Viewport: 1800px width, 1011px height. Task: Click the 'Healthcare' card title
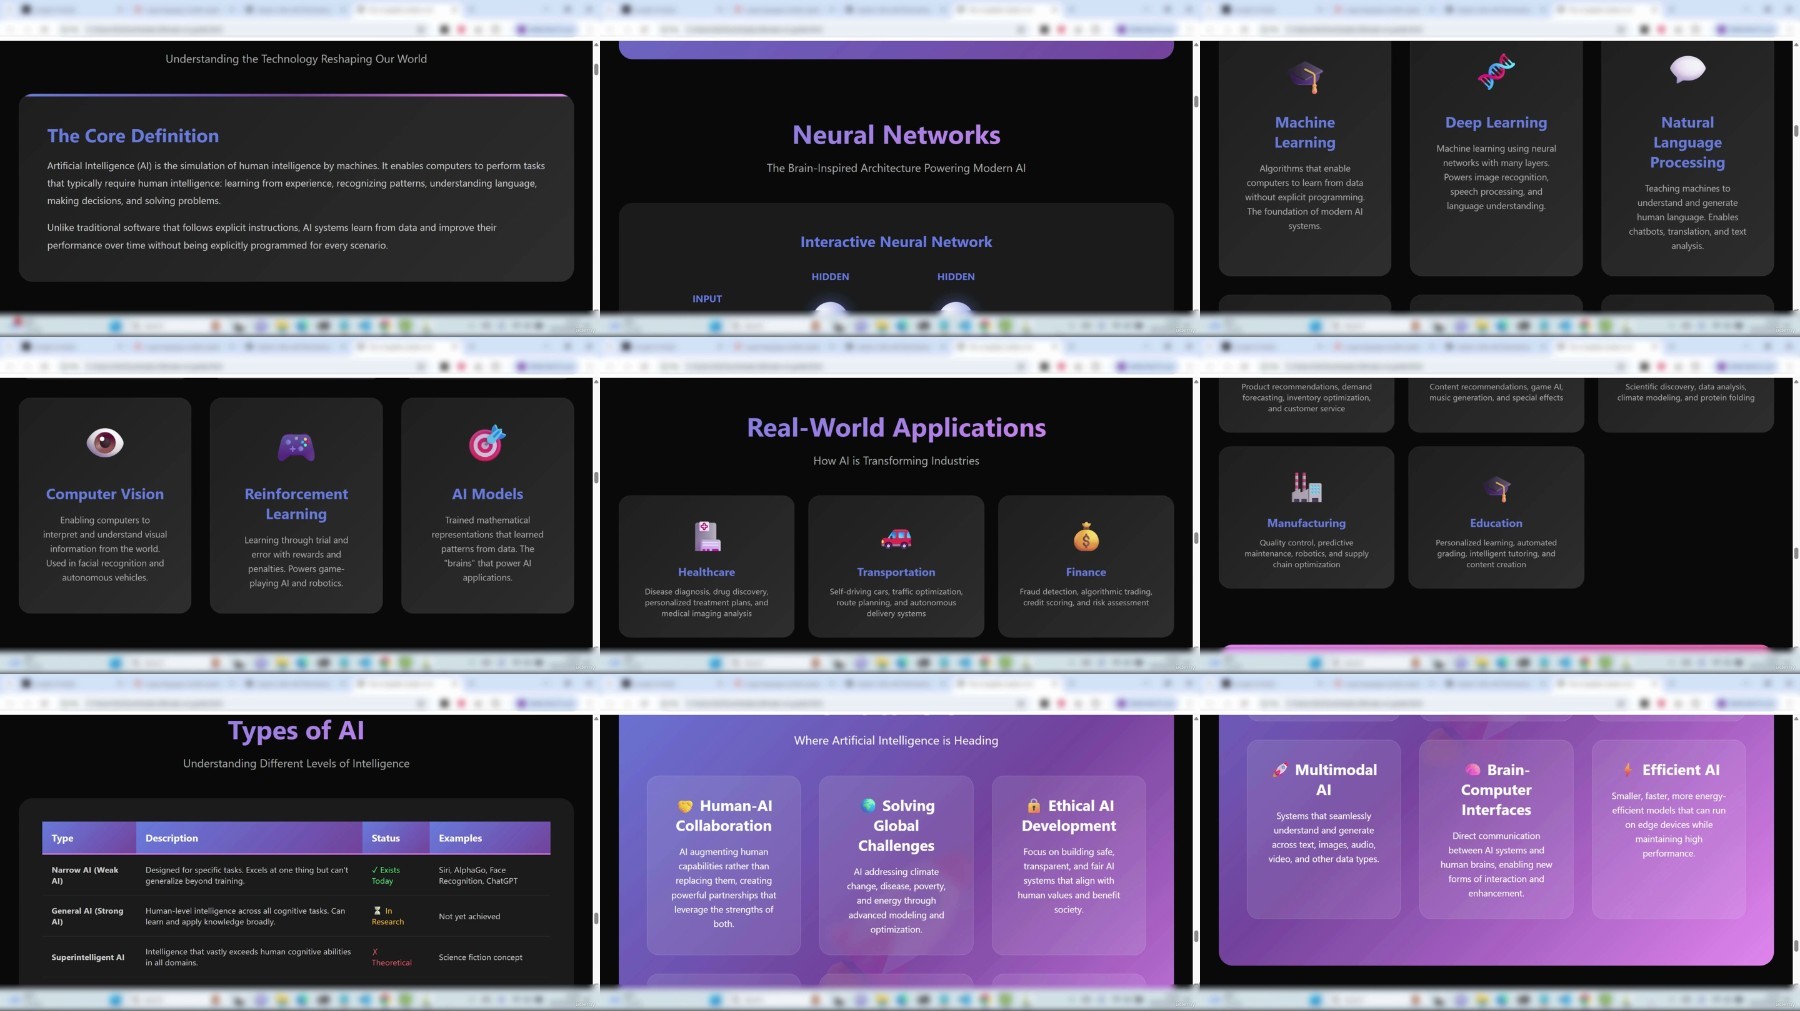[x=706, y=572]
